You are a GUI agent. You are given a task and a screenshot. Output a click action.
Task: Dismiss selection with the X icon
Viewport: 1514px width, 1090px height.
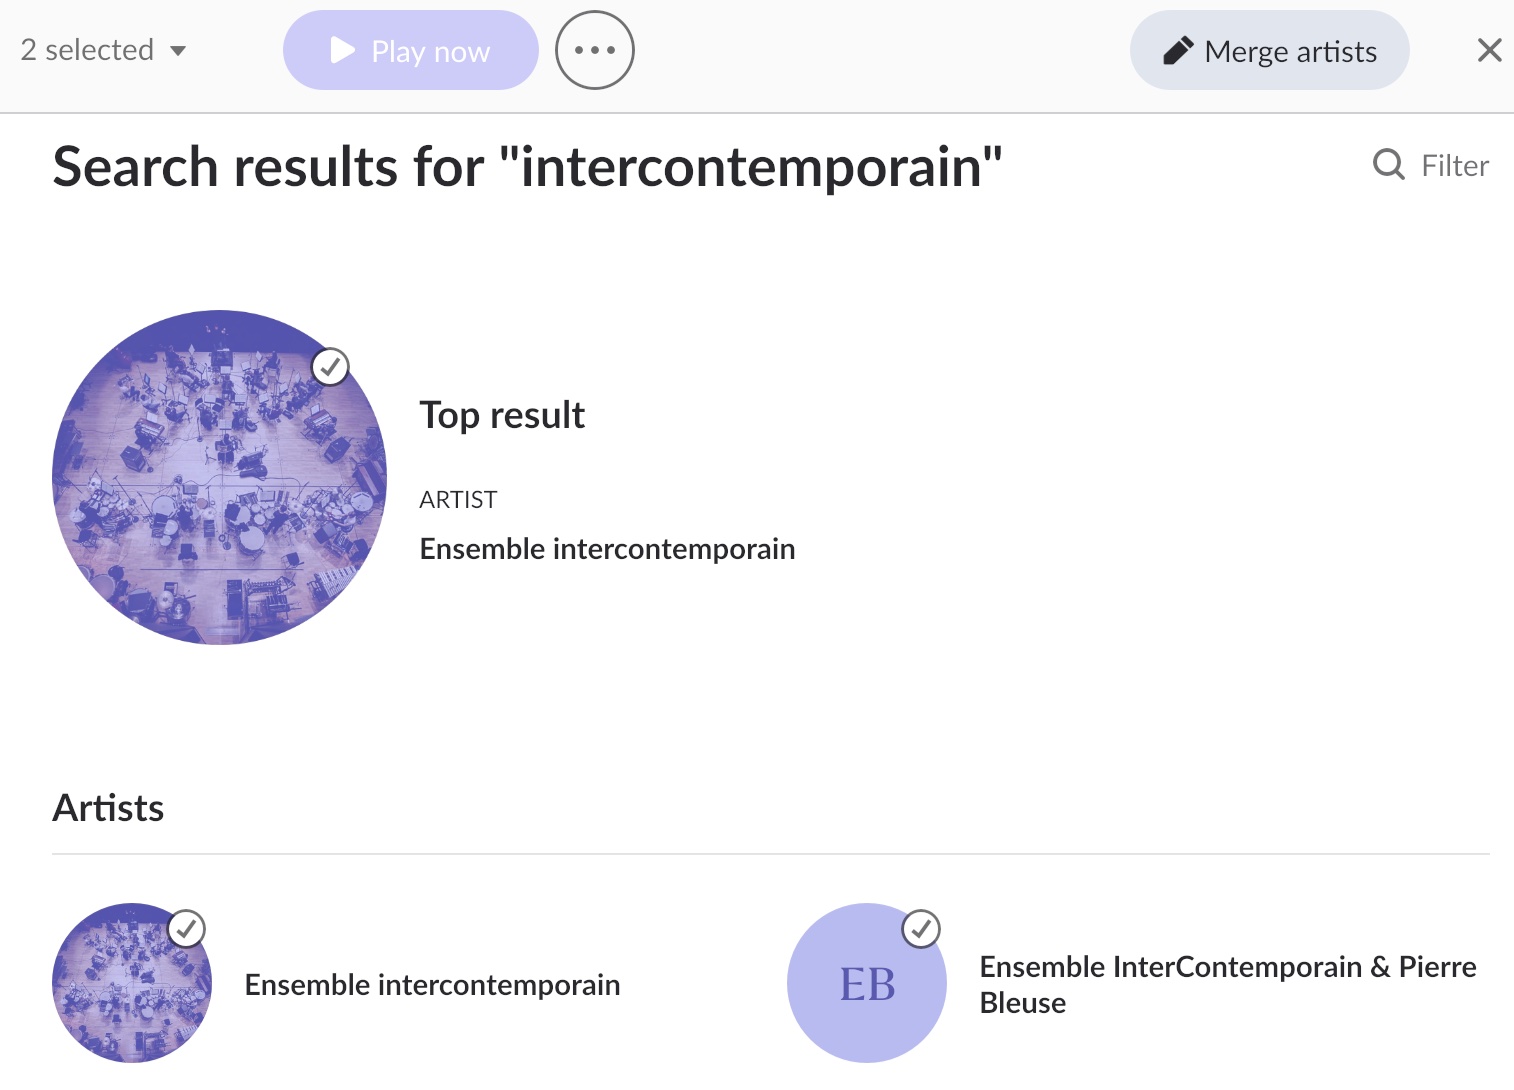(x=1489, y=50)
